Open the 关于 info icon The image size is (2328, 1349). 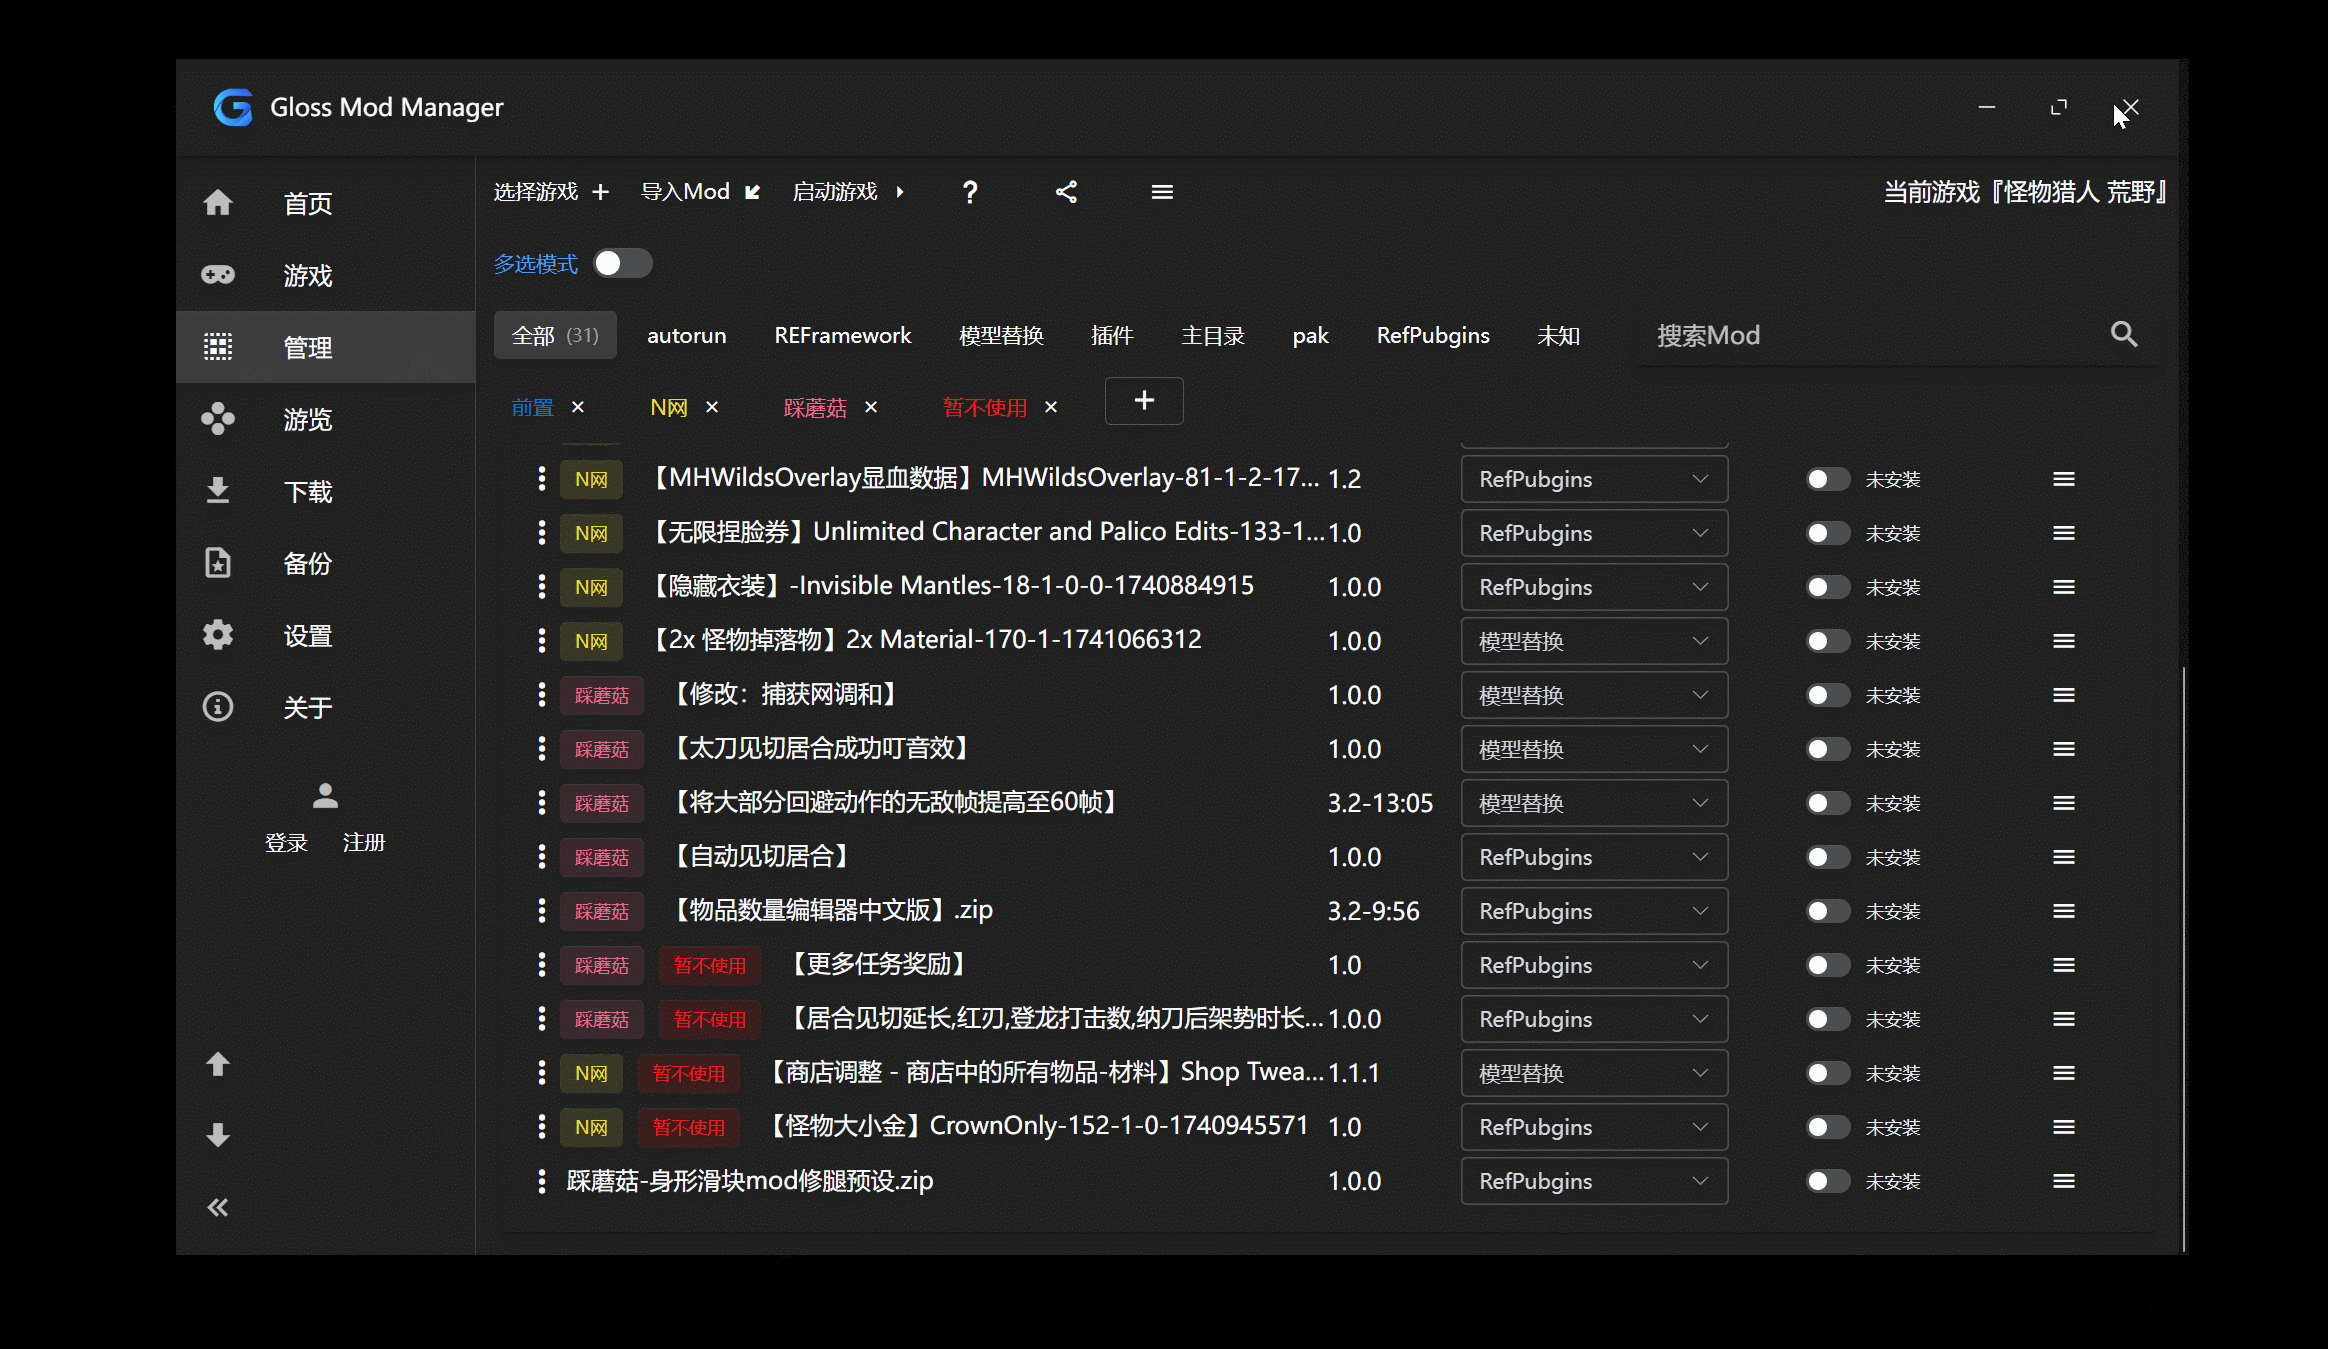[218, 707]
